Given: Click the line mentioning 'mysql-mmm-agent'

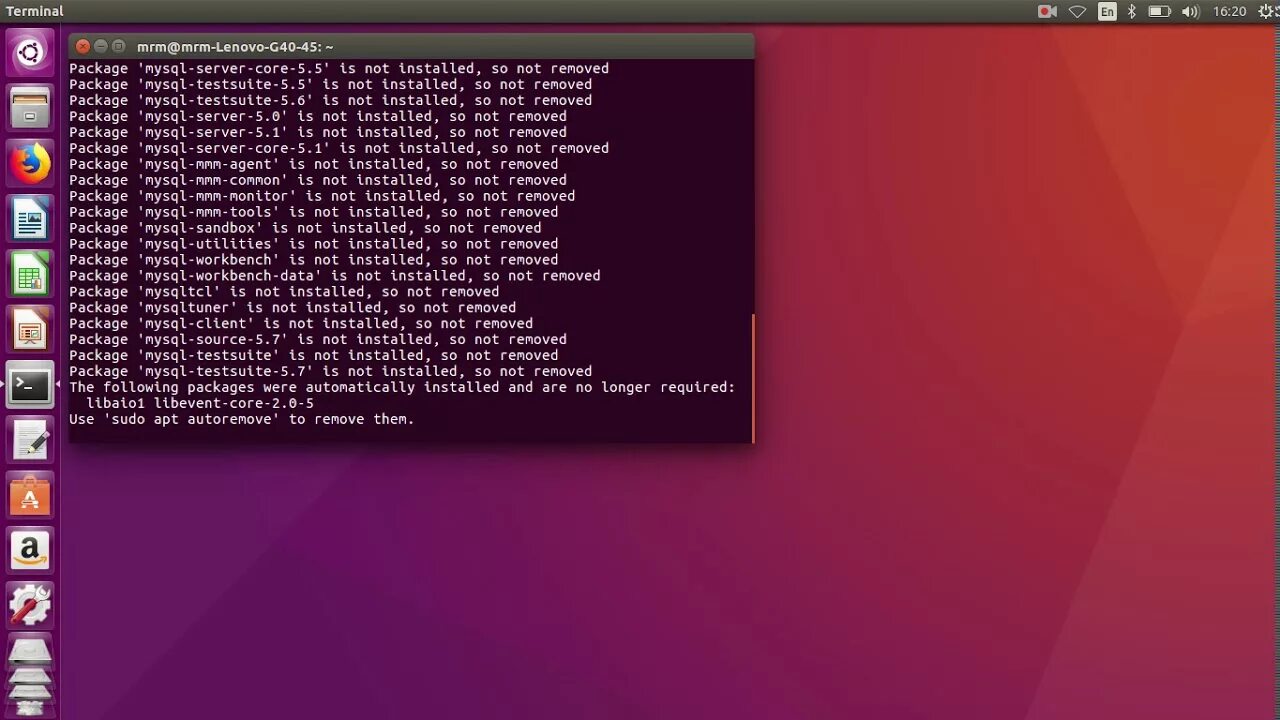Looking at the screenshot, I should [x=314, y=164].
